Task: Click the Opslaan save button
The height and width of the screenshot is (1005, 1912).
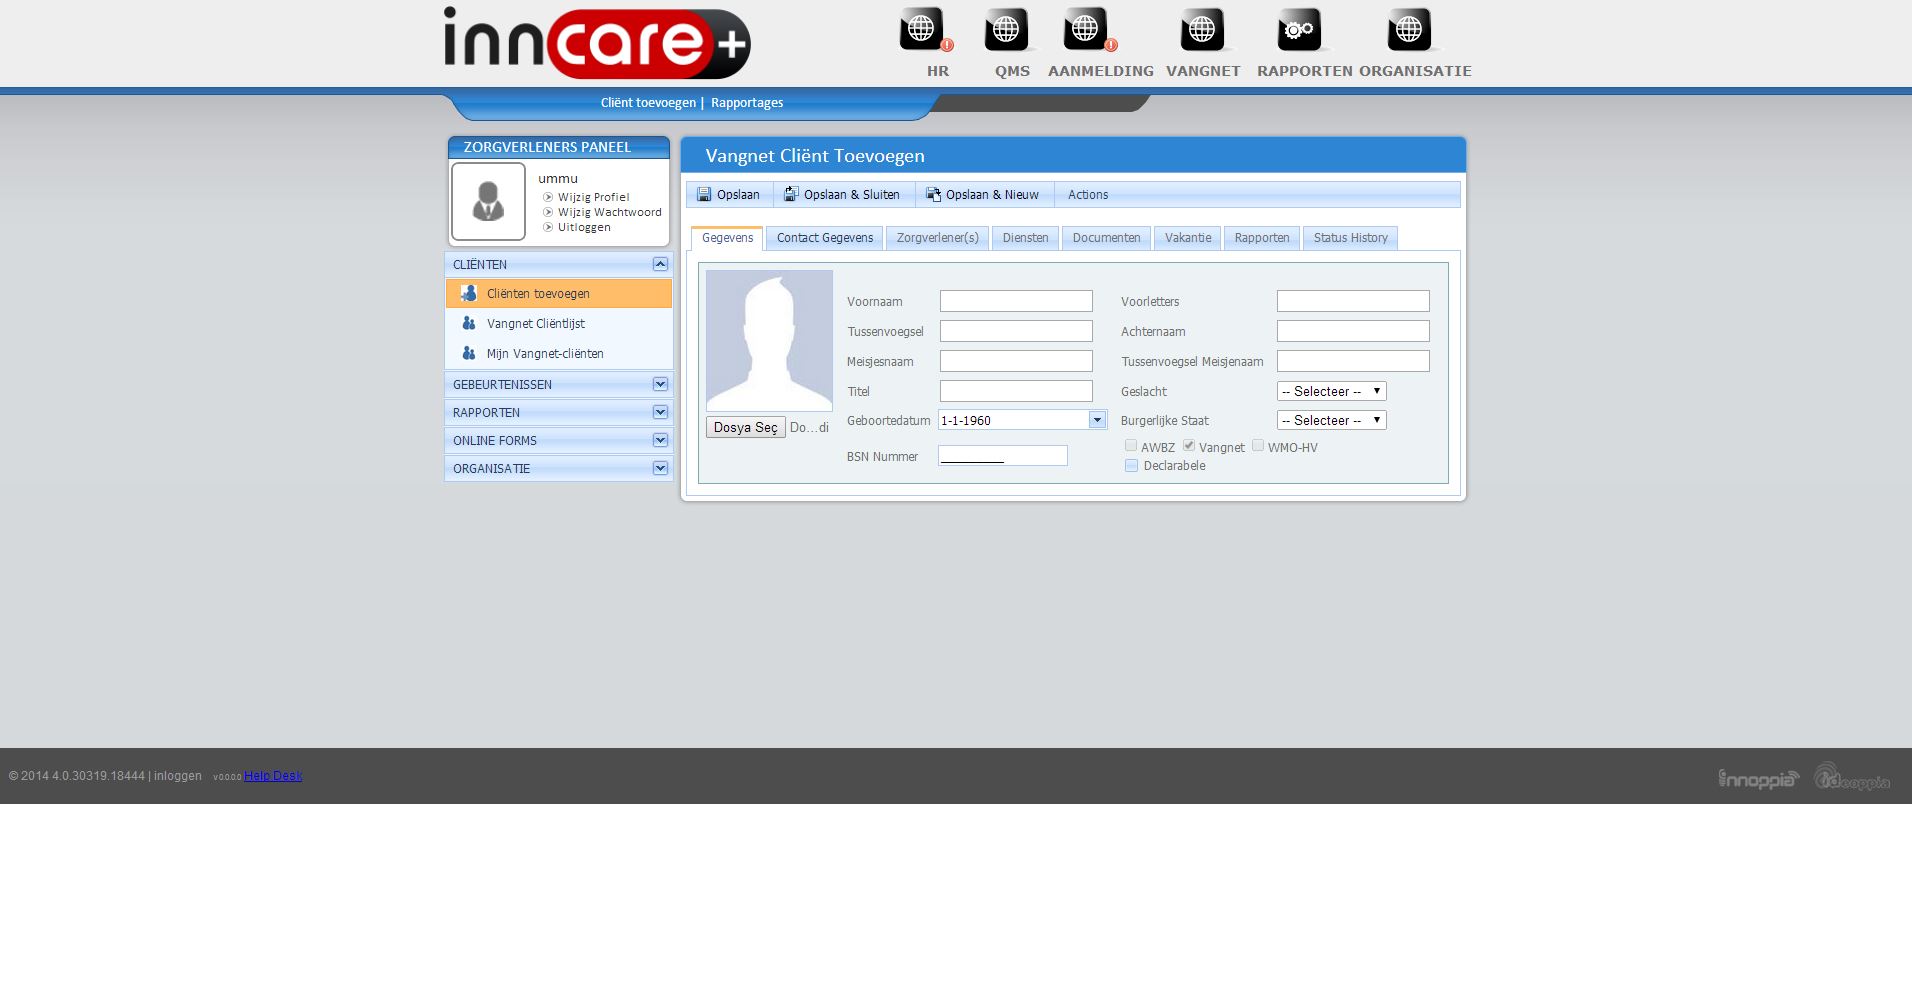Action: [x=729, y=195]
